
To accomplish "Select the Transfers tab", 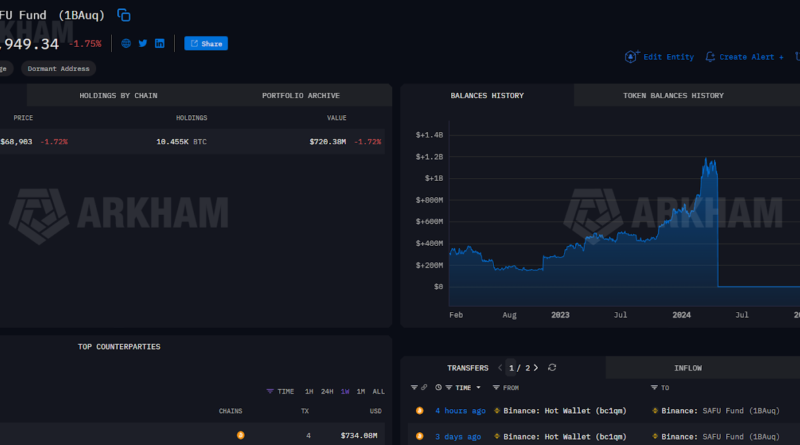I will click(x=468, y=368).
